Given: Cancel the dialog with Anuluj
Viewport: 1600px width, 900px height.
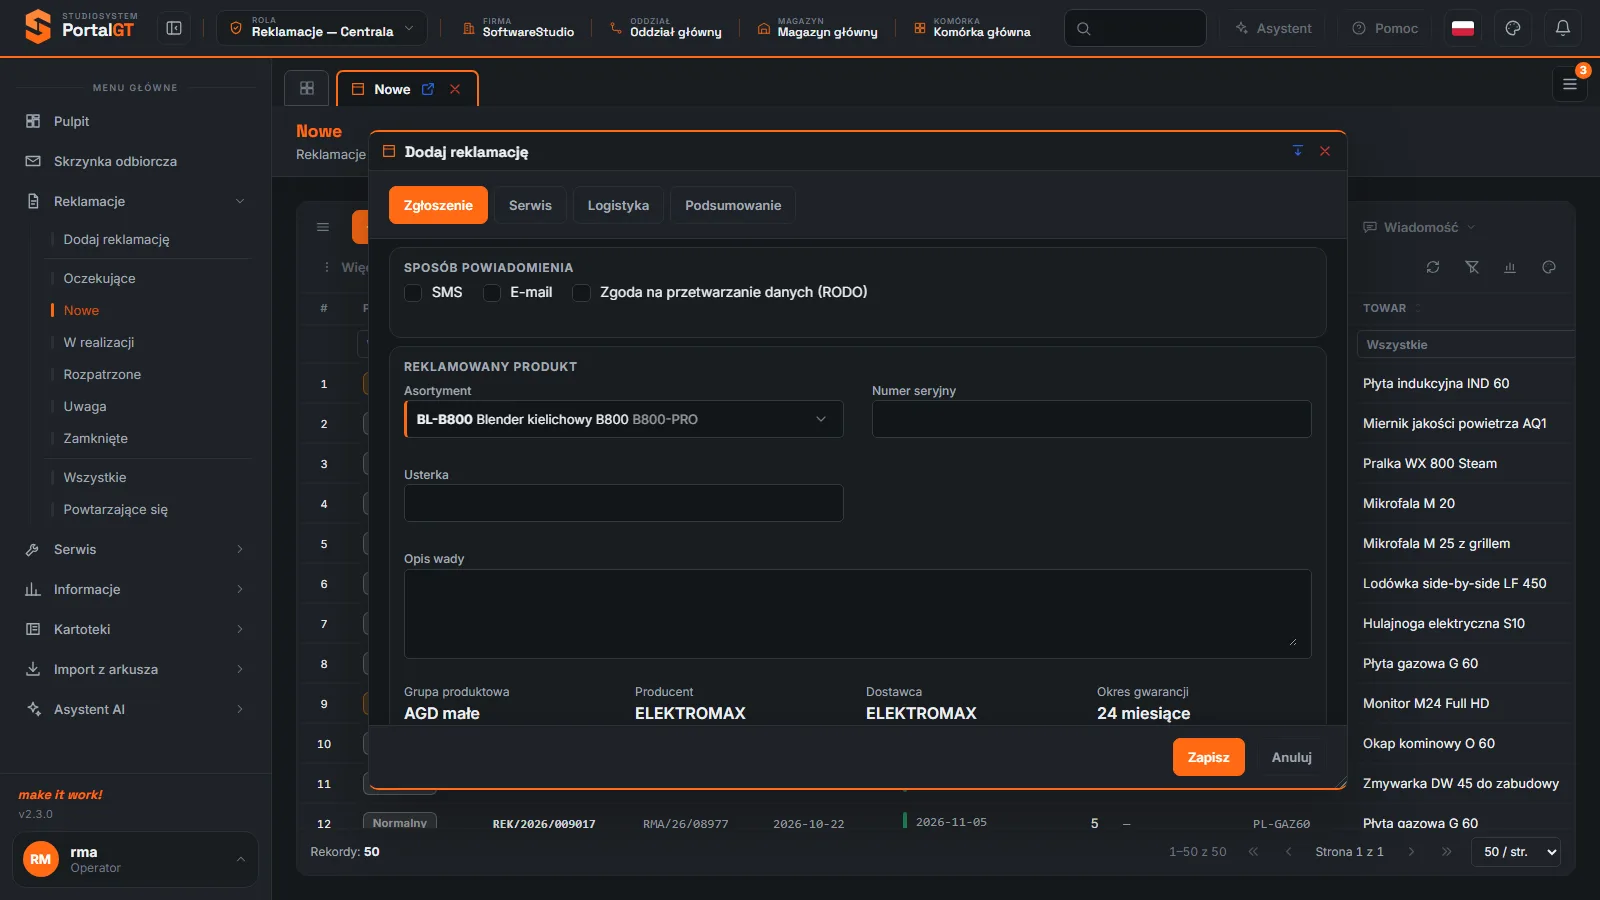Looking at the screenshot, I should pyautogui.click(x=1292, y=757).
